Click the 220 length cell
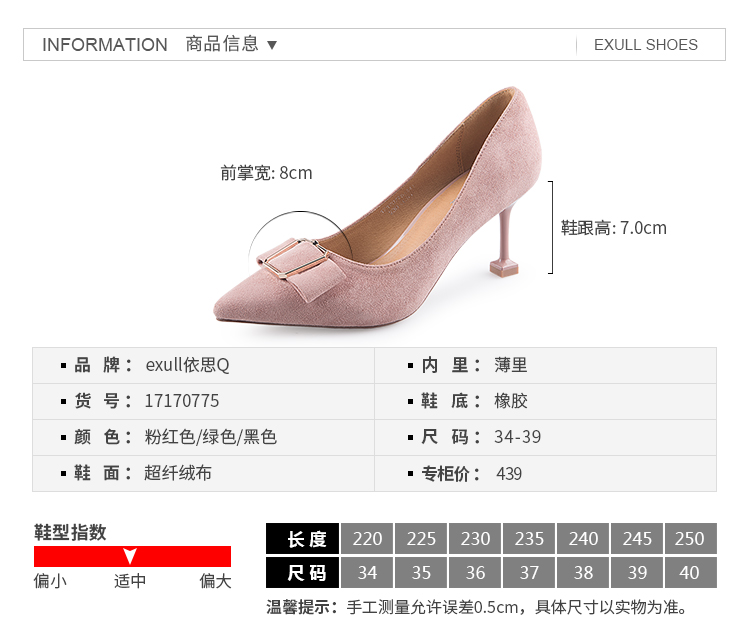This screenshot has width=750, height=642. coord(367,539)
